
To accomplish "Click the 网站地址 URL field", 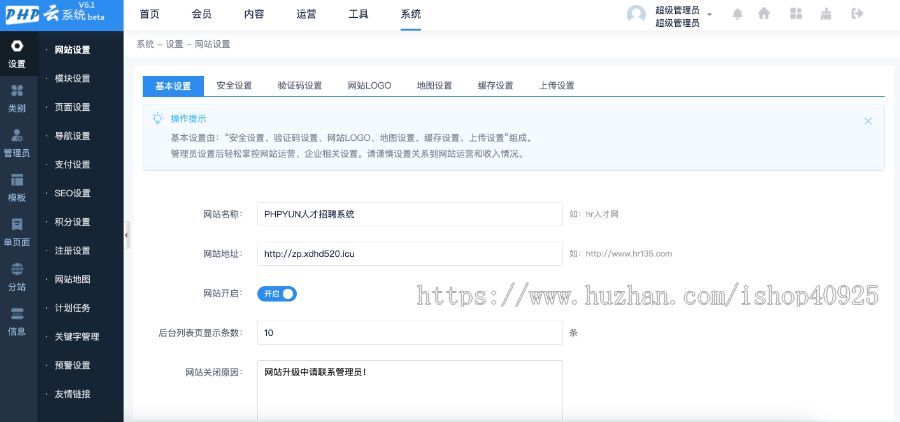I will [409, 254].
